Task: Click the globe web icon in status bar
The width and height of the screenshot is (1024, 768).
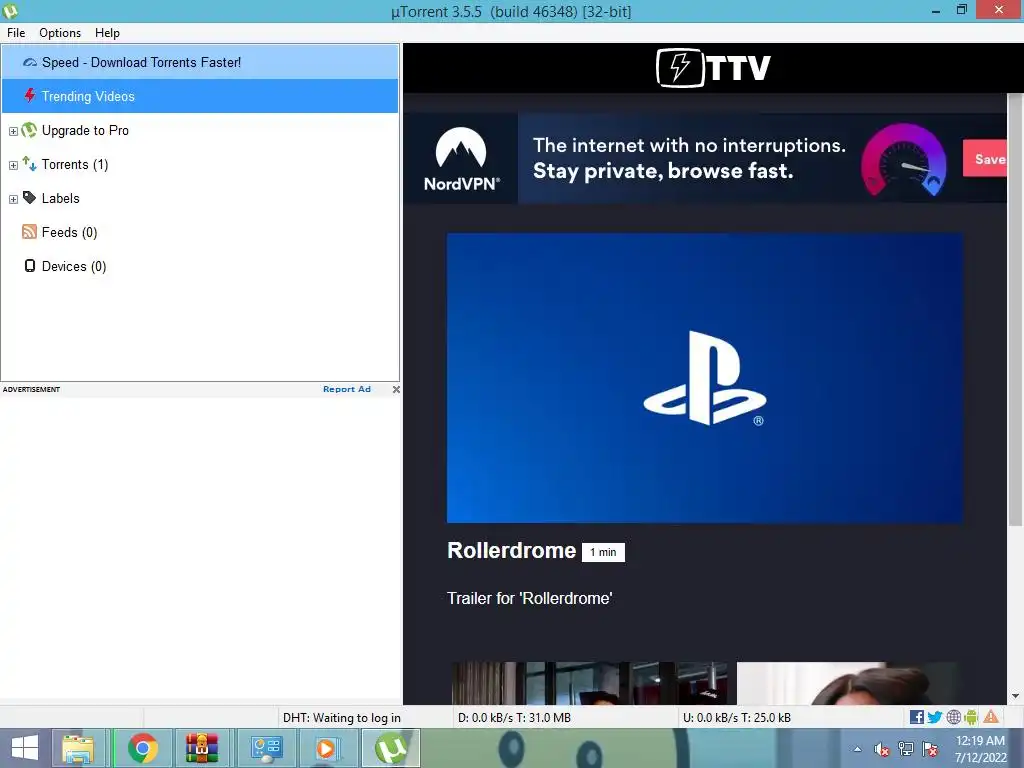Action: tap(953, 717)
